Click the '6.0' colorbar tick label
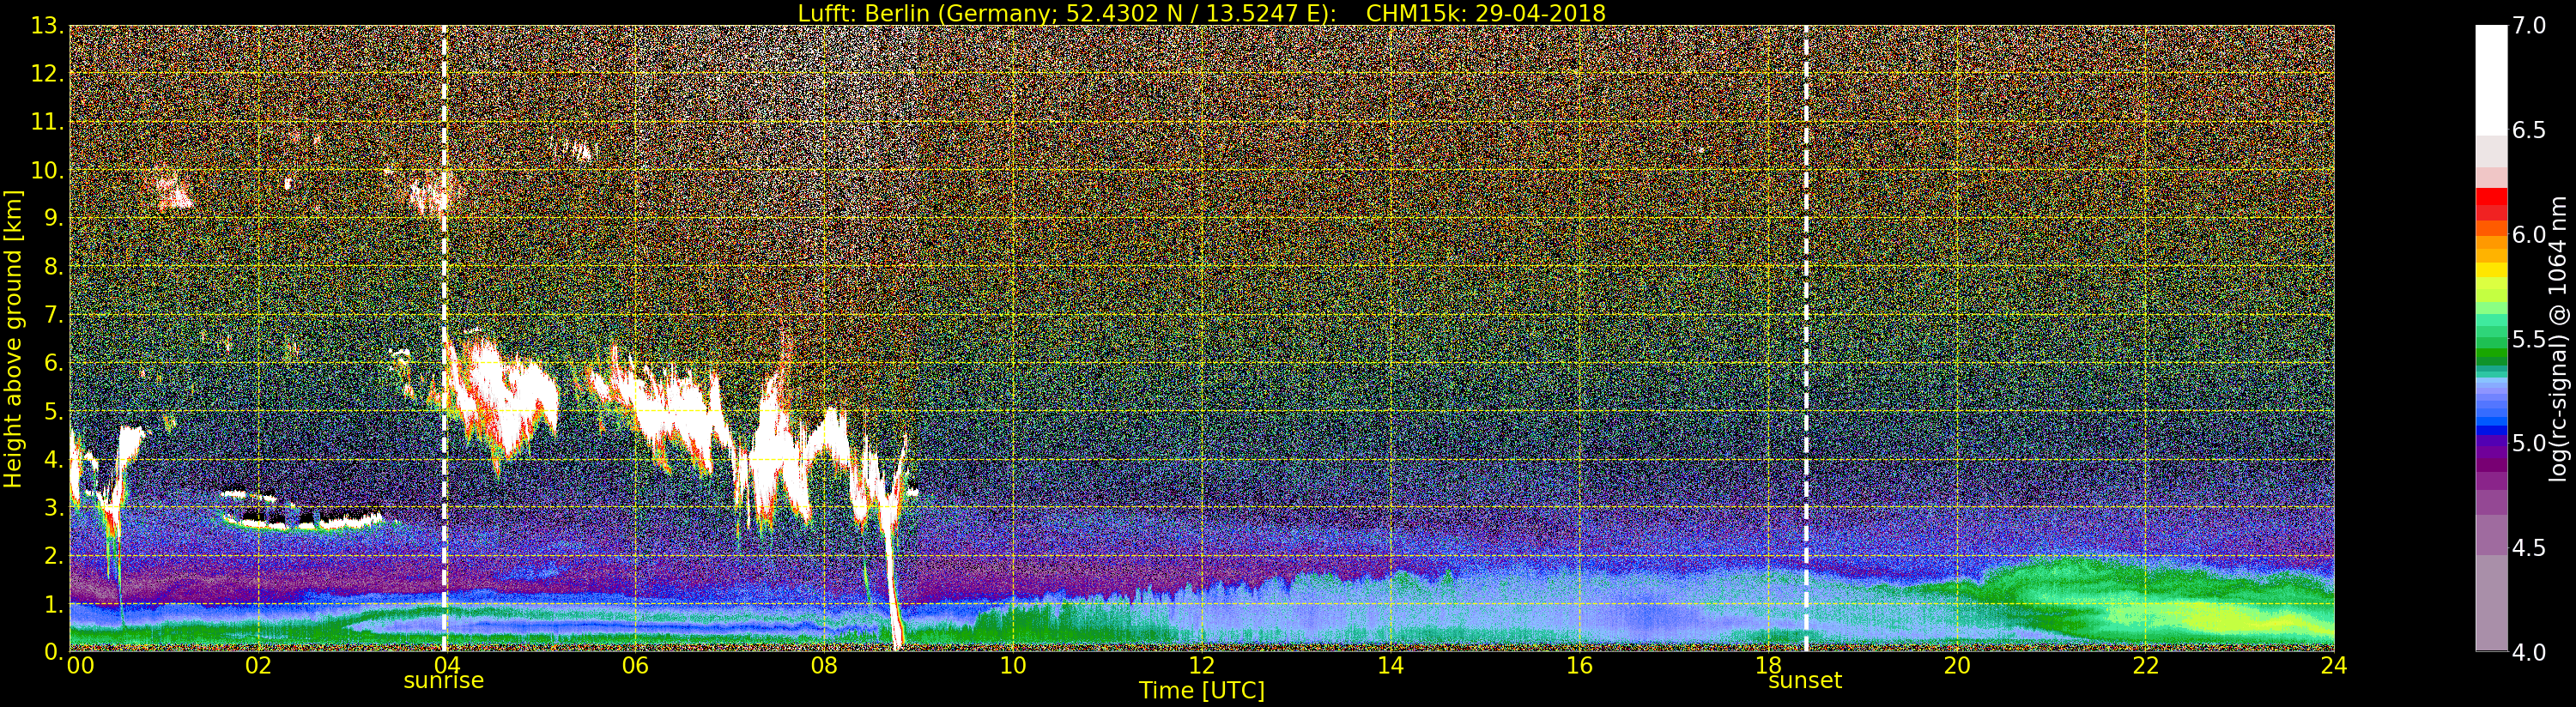 click(x=2528, y=234)
